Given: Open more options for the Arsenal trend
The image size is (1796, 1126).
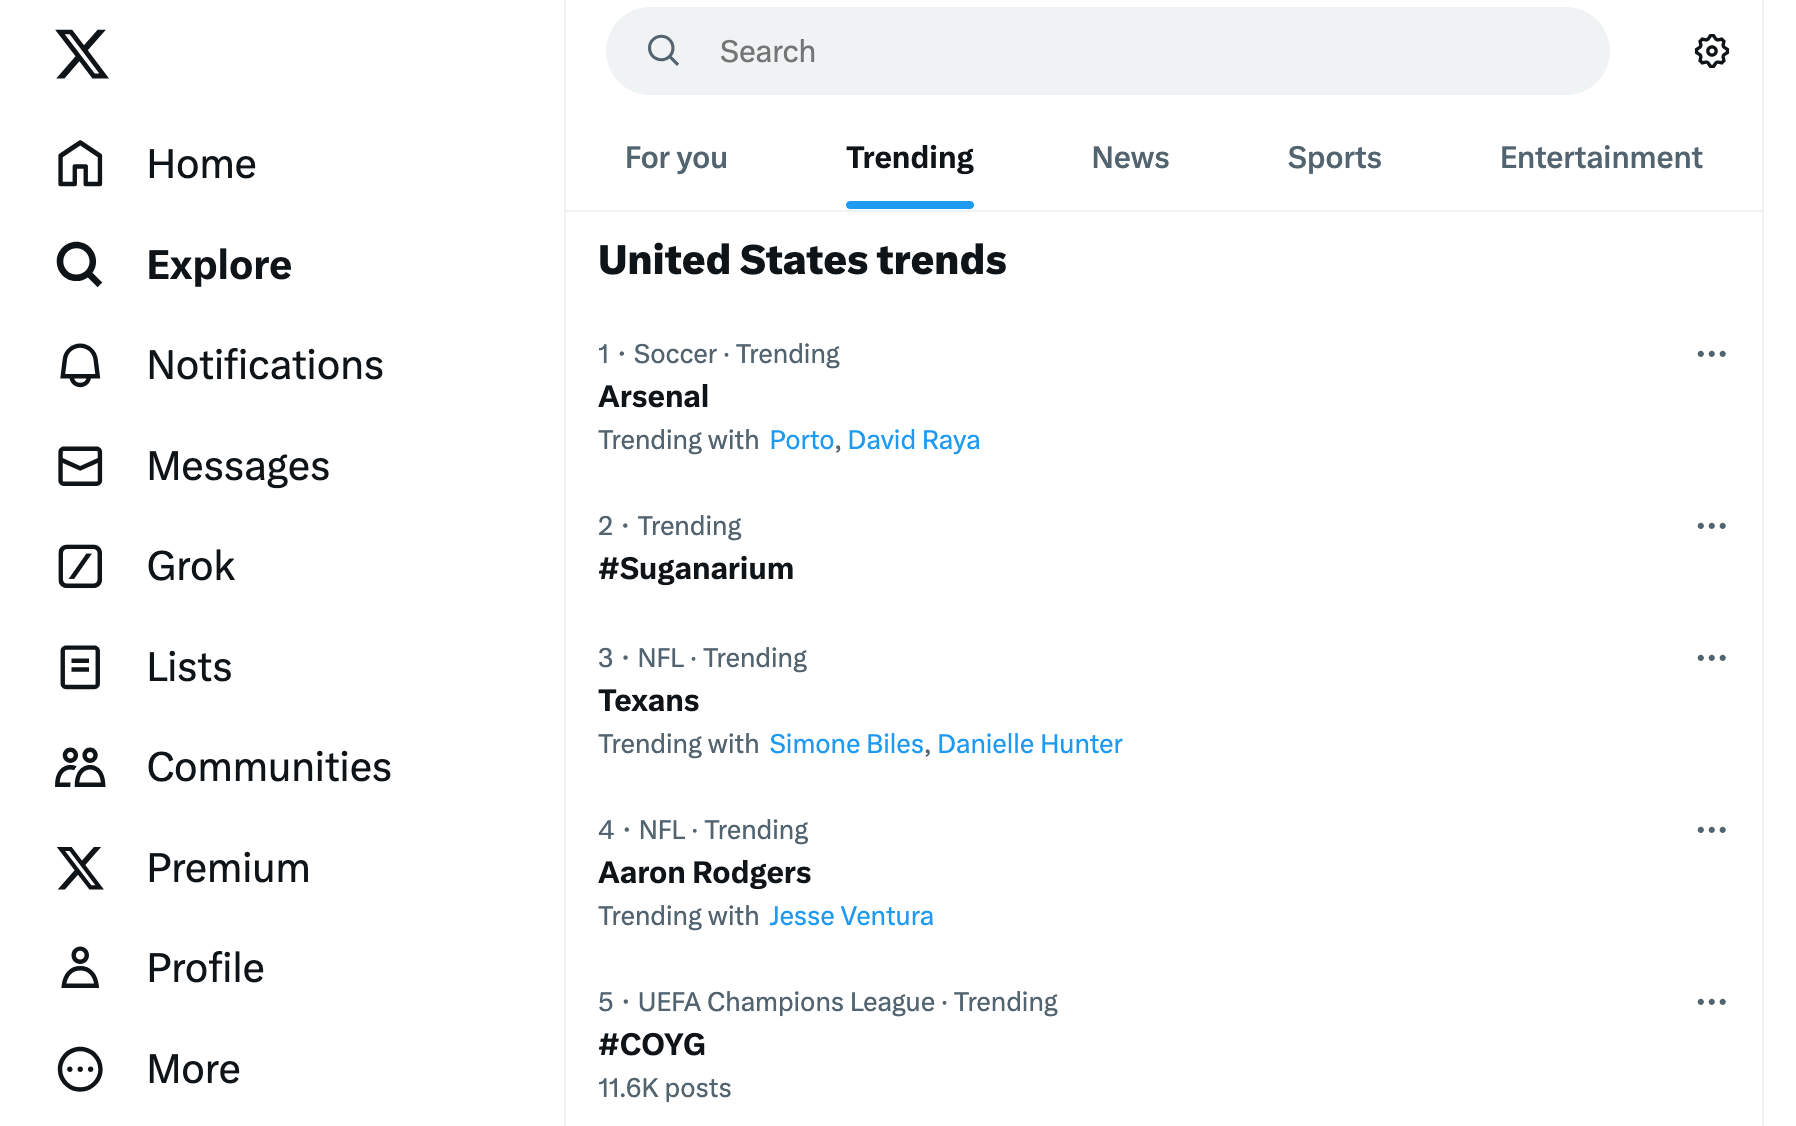Looking at the screenshot, I should [1713, 353].
